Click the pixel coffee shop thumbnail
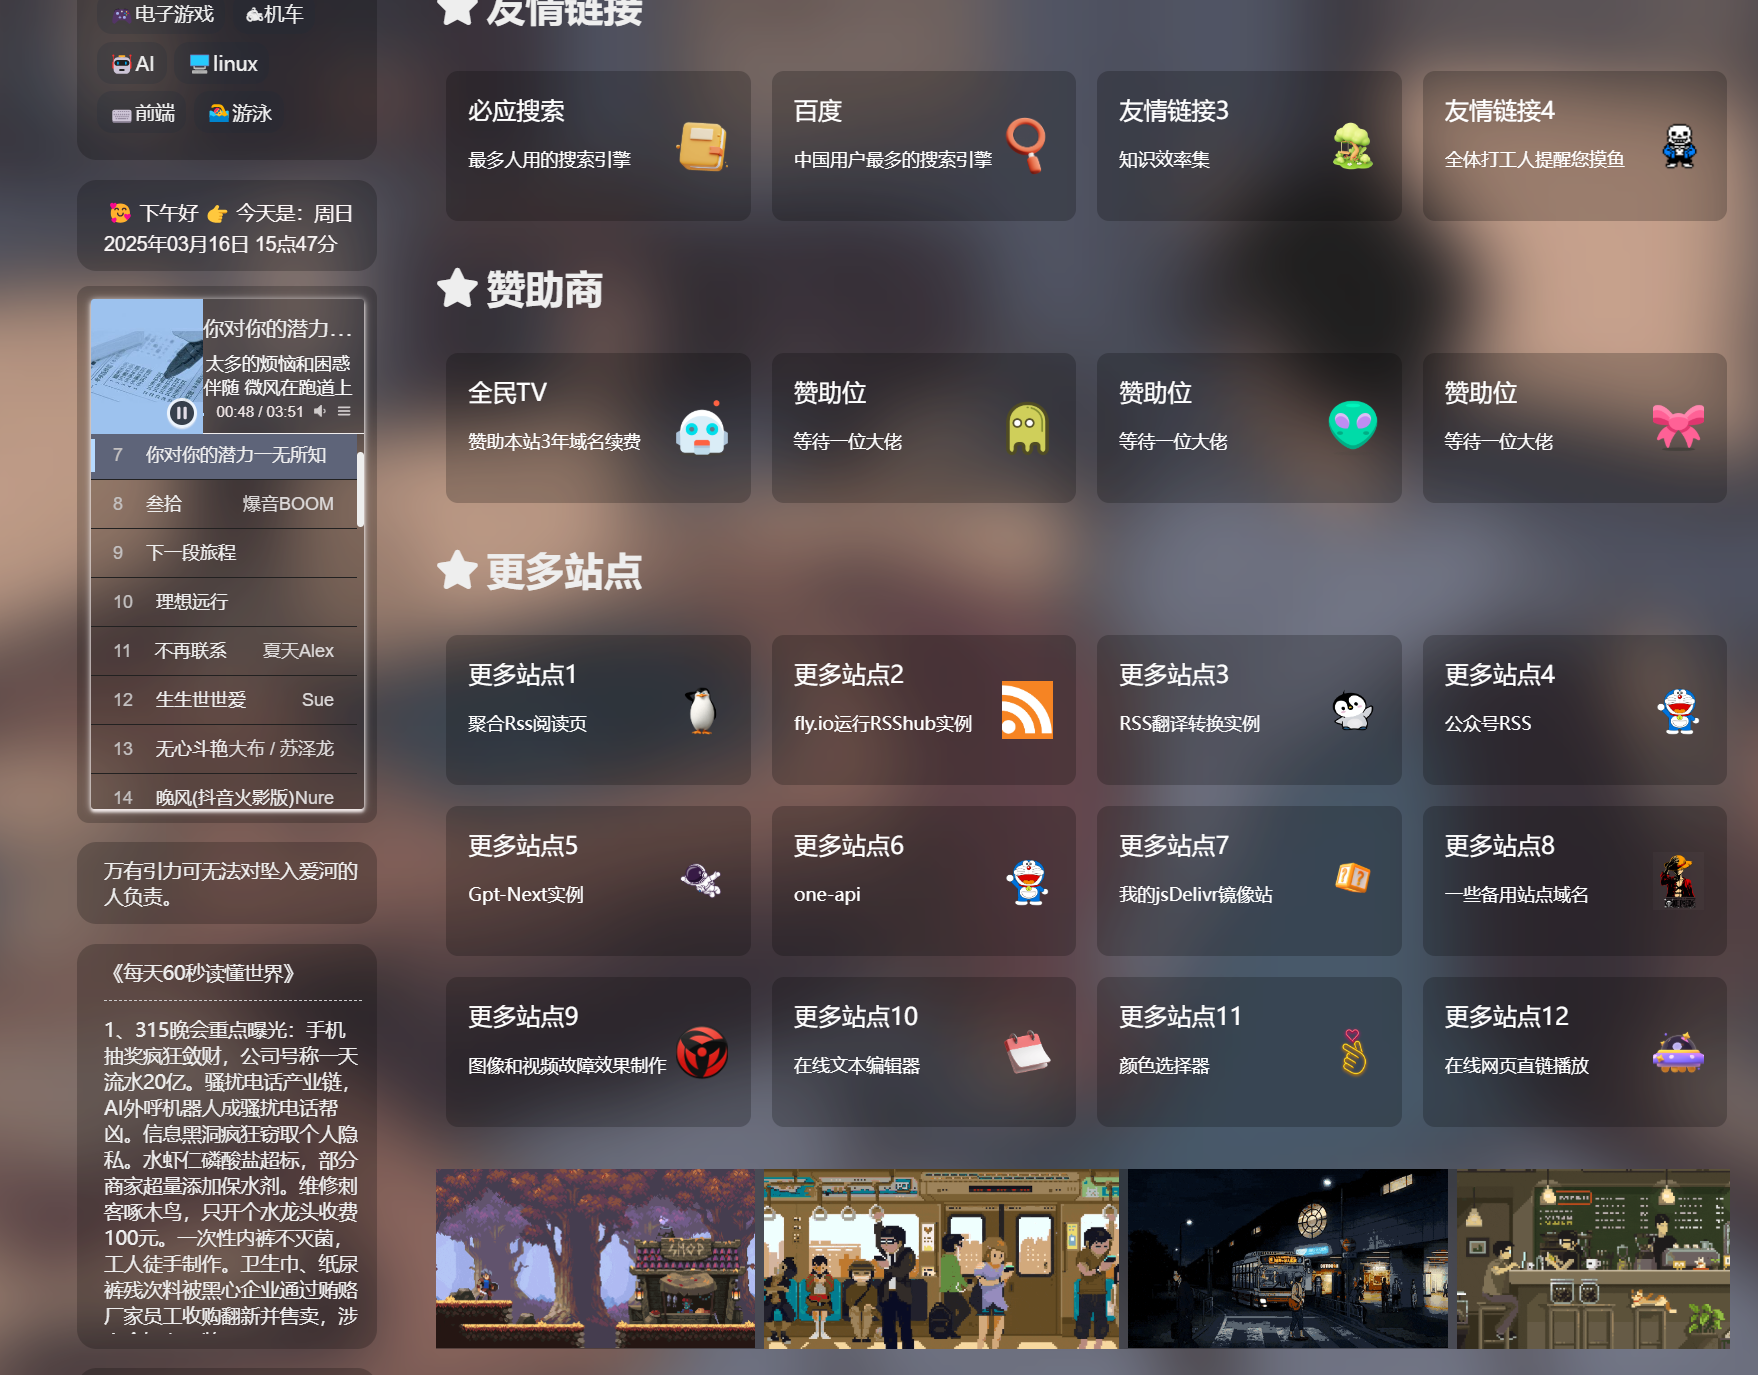1758x1375 pixels. [x=1593, y=1259]
